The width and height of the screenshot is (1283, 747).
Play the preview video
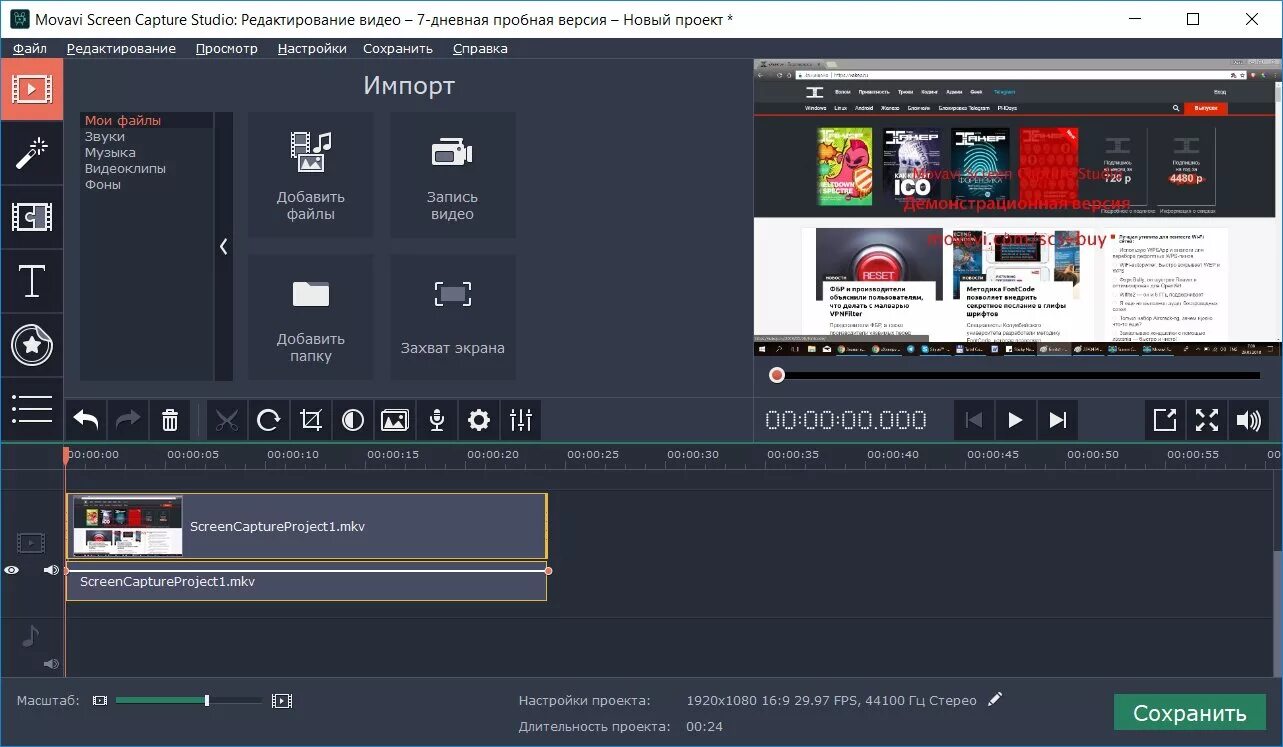[1015, 420]
